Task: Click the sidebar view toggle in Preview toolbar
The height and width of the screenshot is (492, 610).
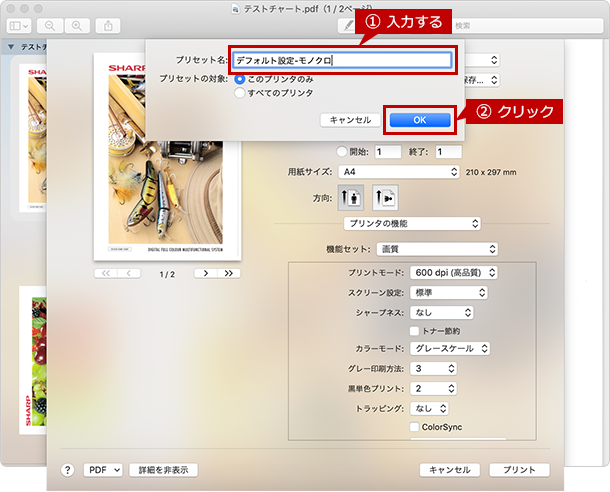Action: 19,26
